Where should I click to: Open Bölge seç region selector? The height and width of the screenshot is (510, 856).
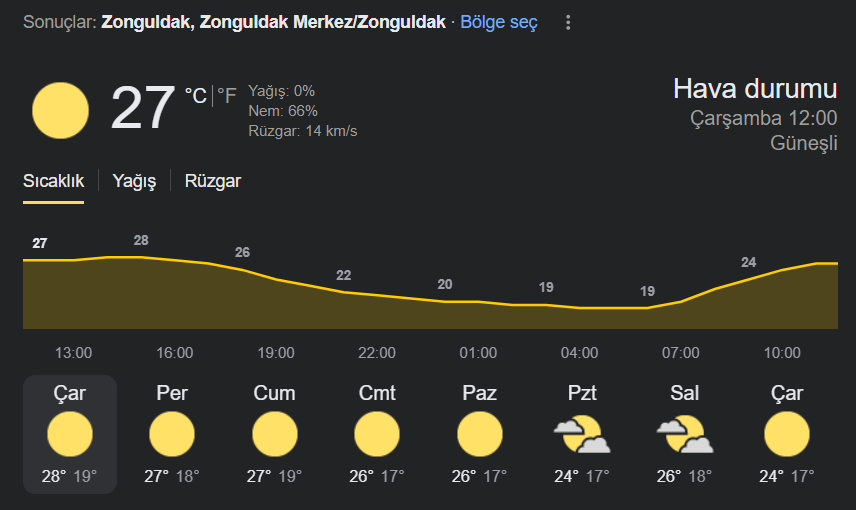pyautogui.click(x=499, y=22)
